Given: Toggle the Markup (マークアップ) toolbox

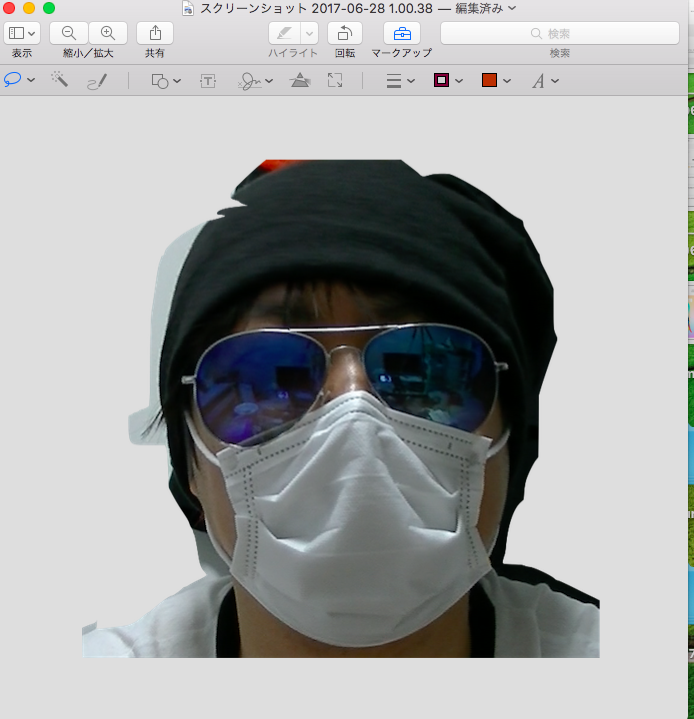Looking at the screenshot, I should [x=402, y=33].
